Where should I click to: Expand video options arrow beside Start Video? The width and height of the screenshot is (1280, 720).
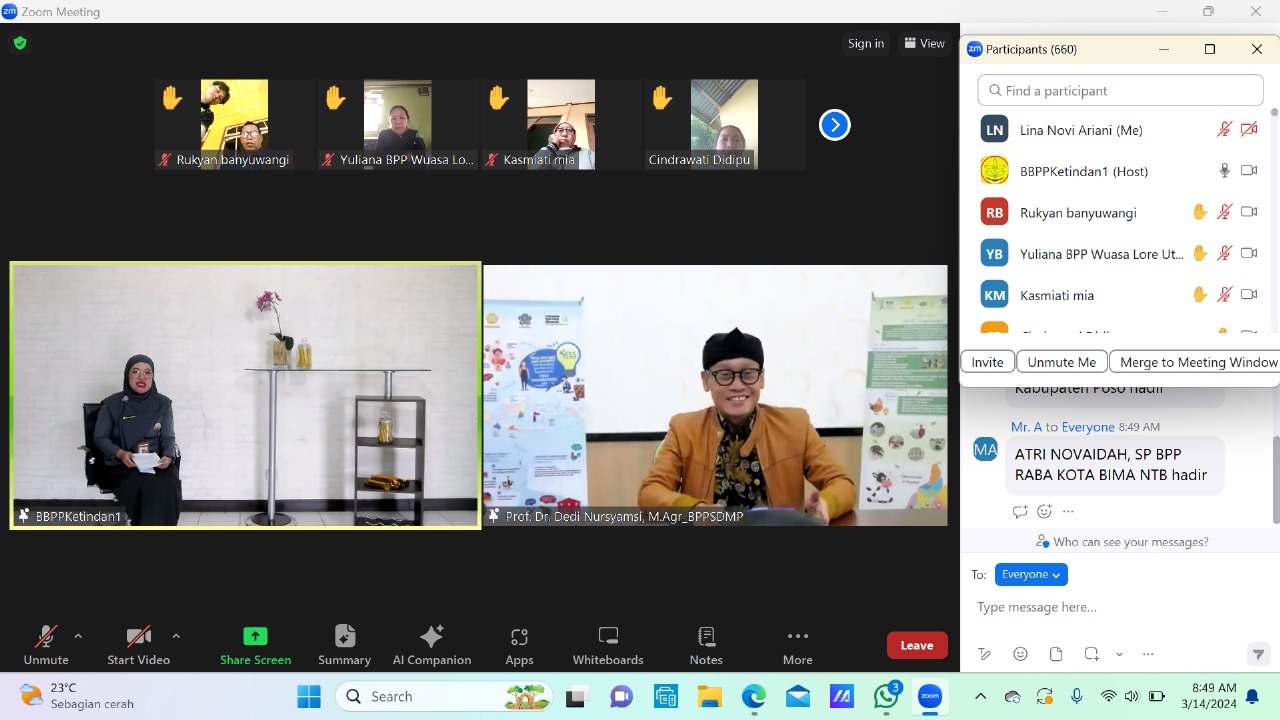click(x=176, y=636)
